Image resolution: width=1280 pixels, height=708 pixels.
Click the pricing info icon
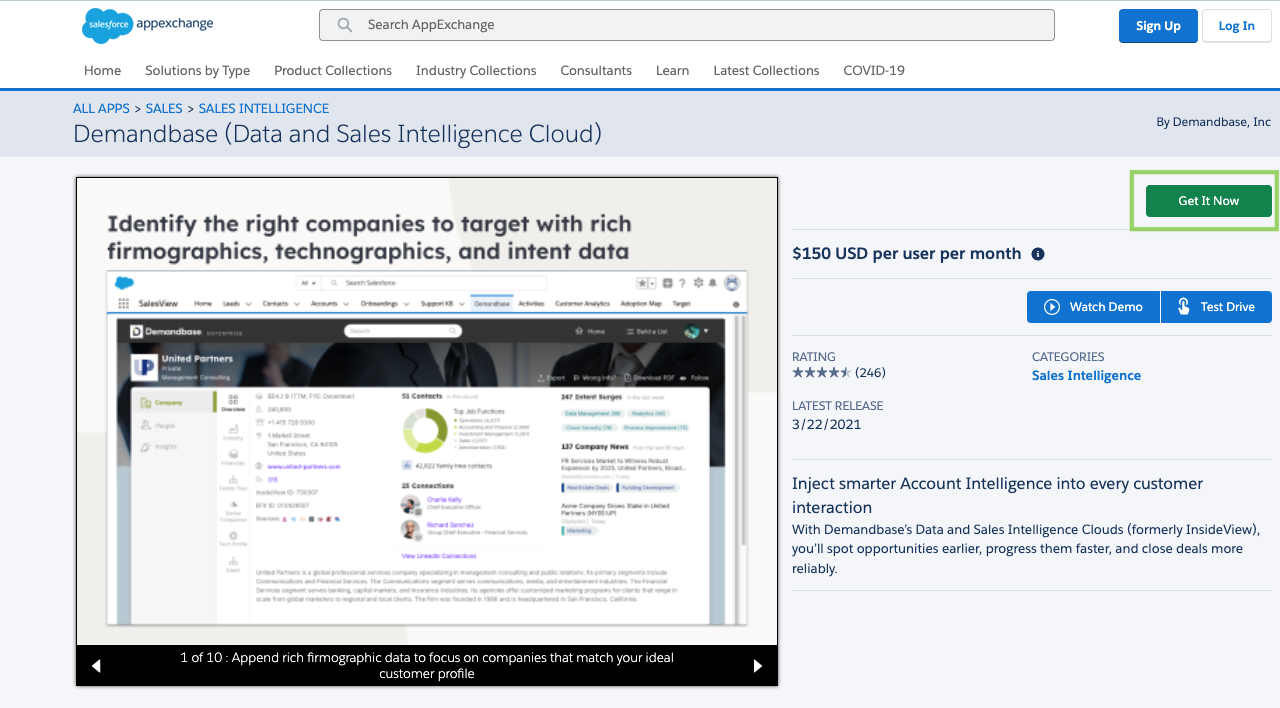[1038, 254]
